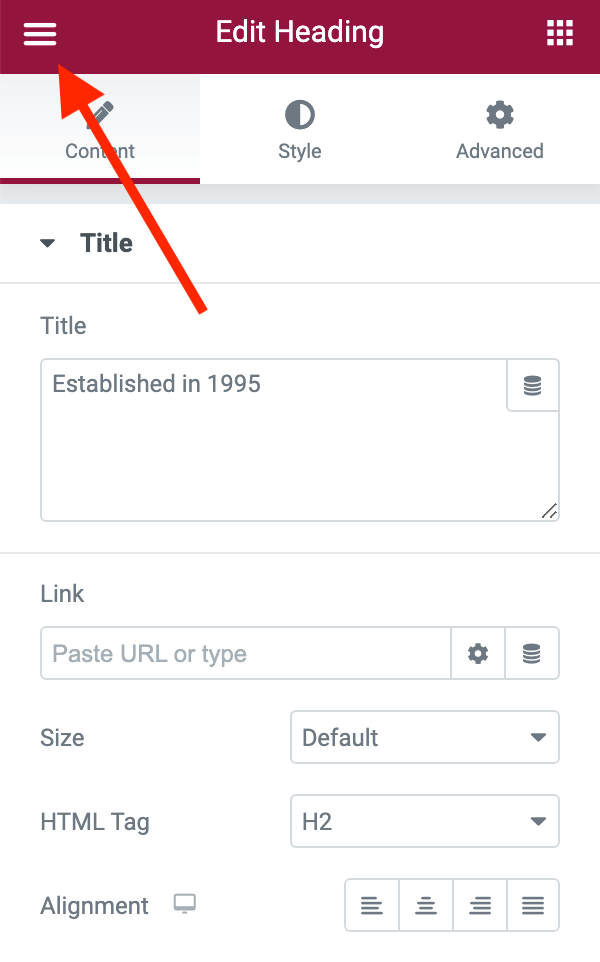This screenshot has width=600, height=962.
Task: Switch to the Style tab label
Action: [x=300, y=151]
